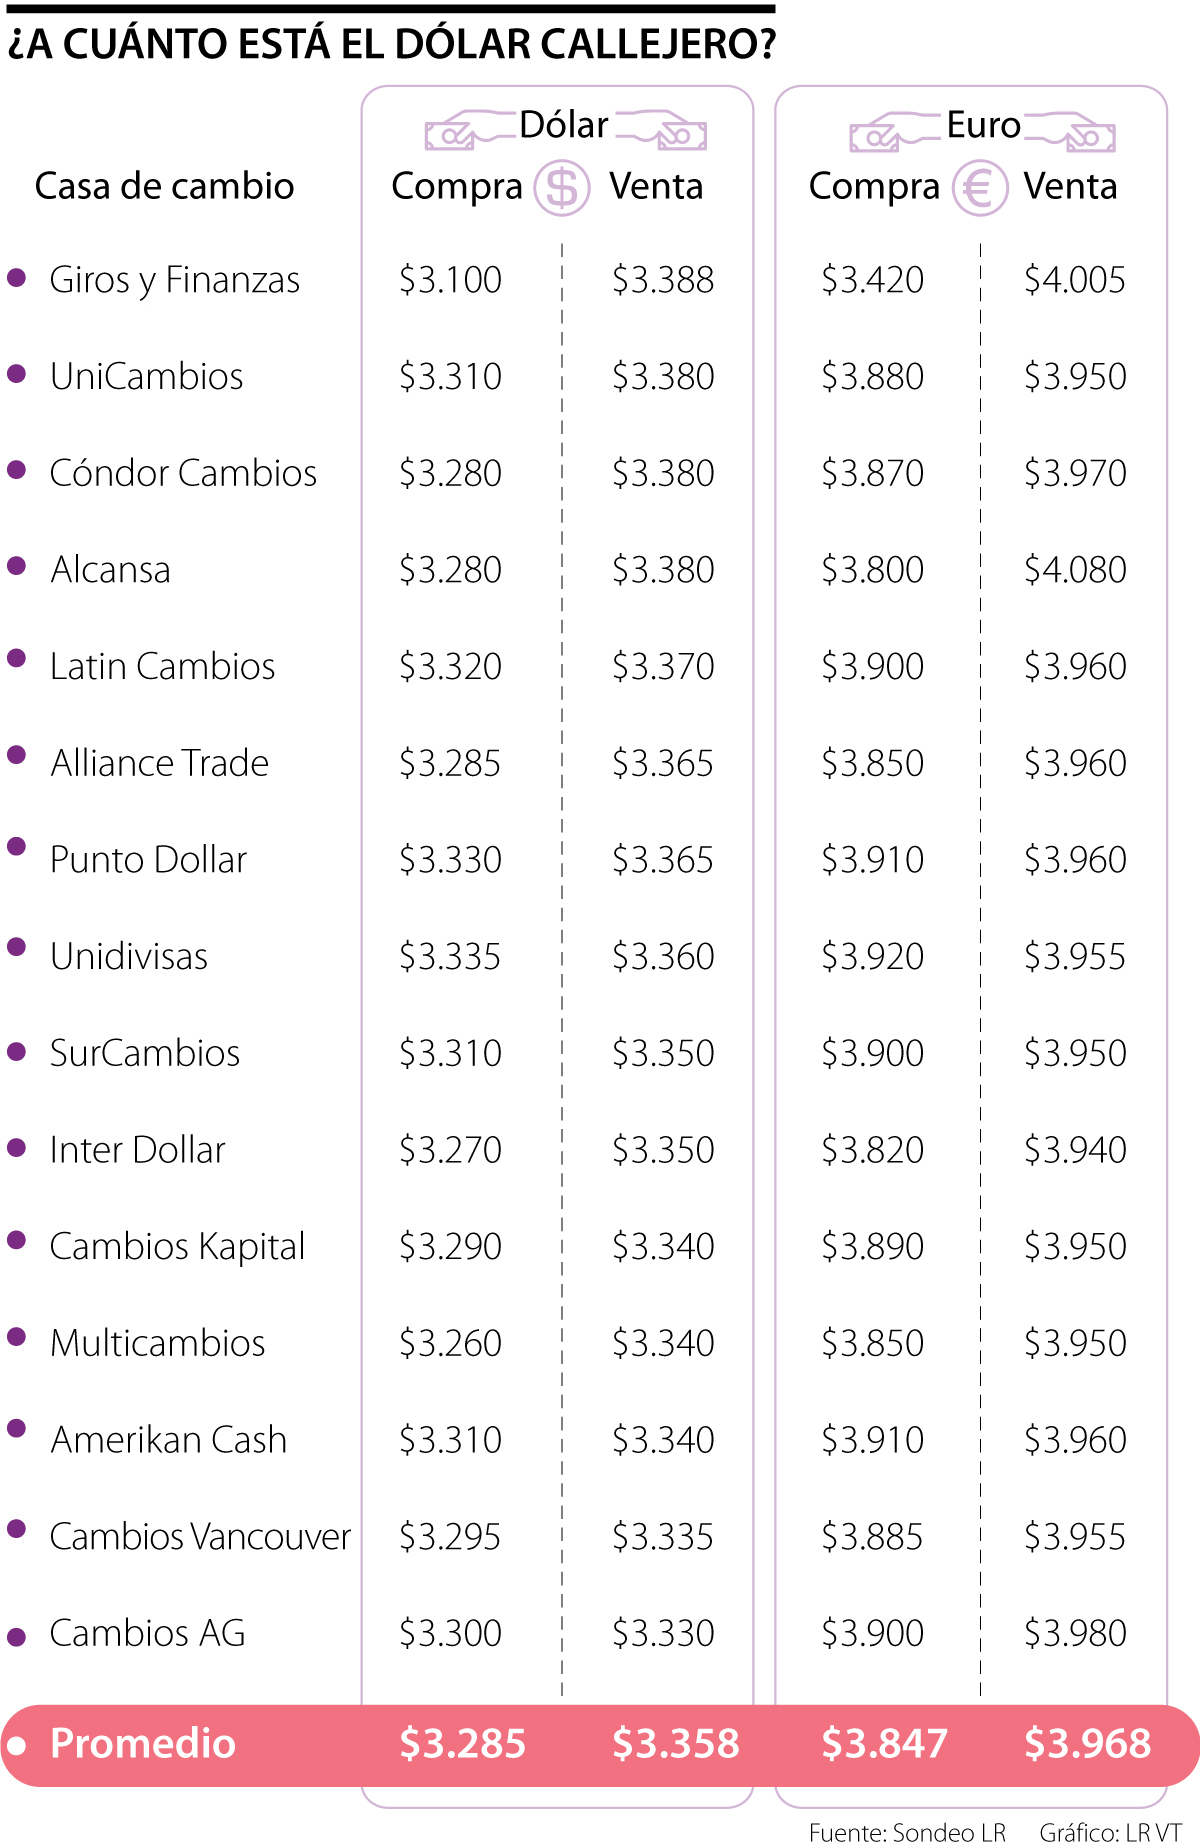Click the Casa de cambio column header
Image resolution: width=1200 pixels, height=1846 pixels.
point(164,186)
